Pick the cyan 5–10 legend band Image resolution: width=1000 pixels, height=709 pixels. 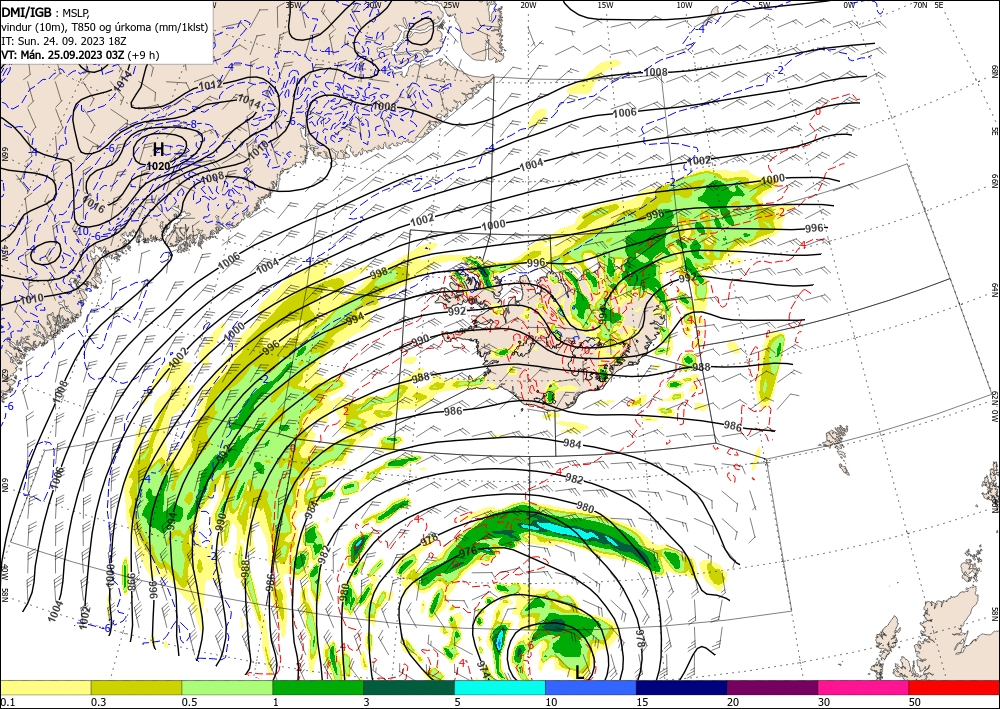pyautogui.click(x=500, y=687)
